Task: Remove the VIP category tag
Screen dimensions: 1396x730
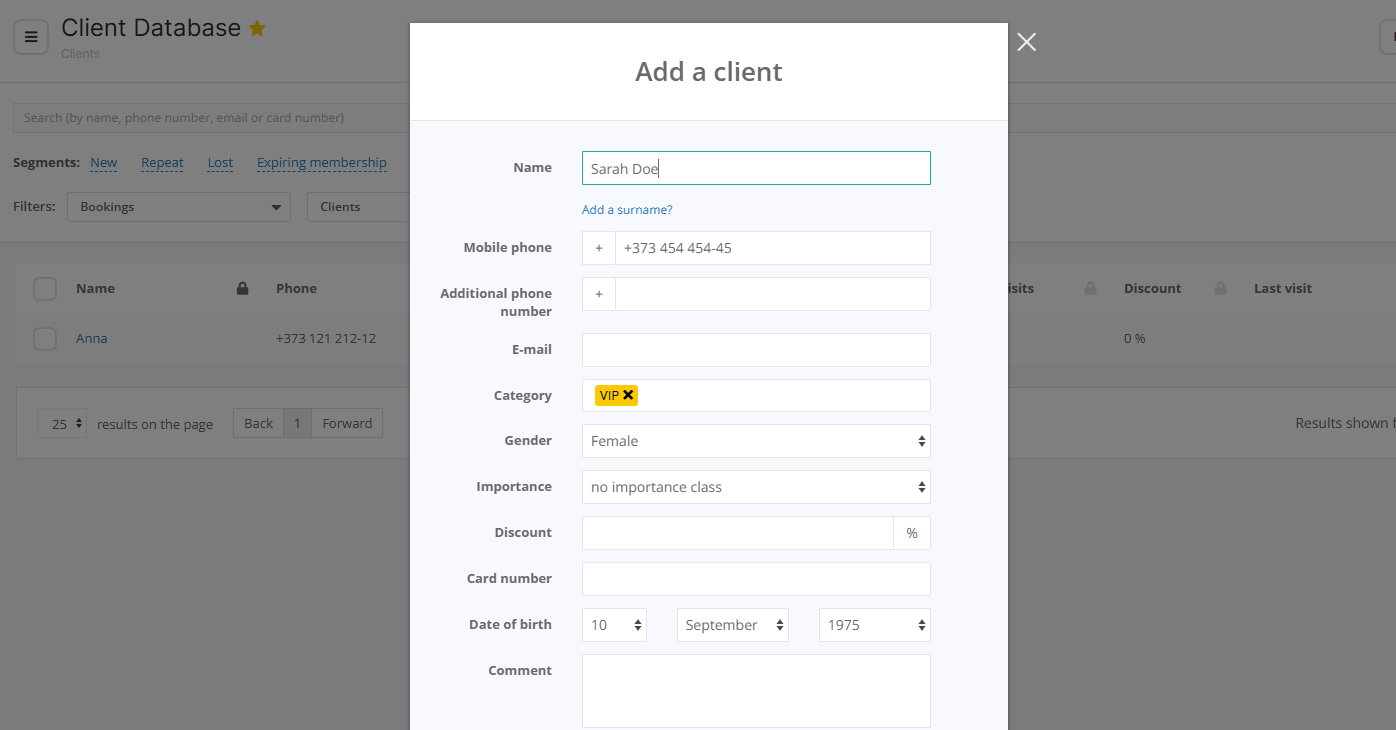Action: pyautogui.click(x=628, y=395)
